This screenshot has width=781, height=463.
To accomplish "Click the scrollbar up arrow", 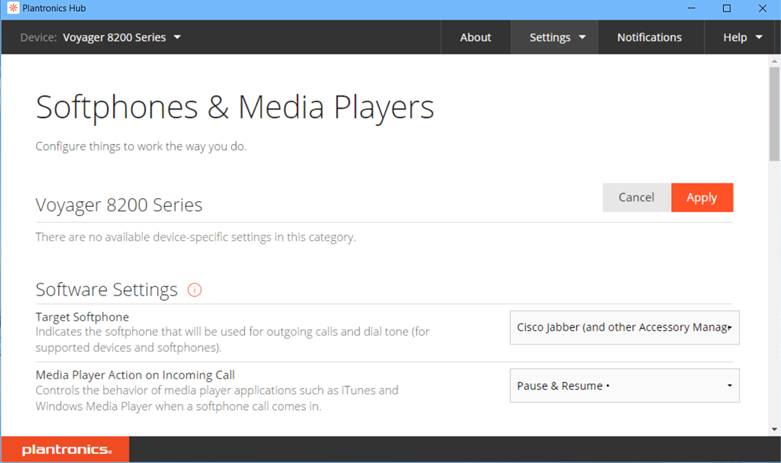I will tap(774, 61).
